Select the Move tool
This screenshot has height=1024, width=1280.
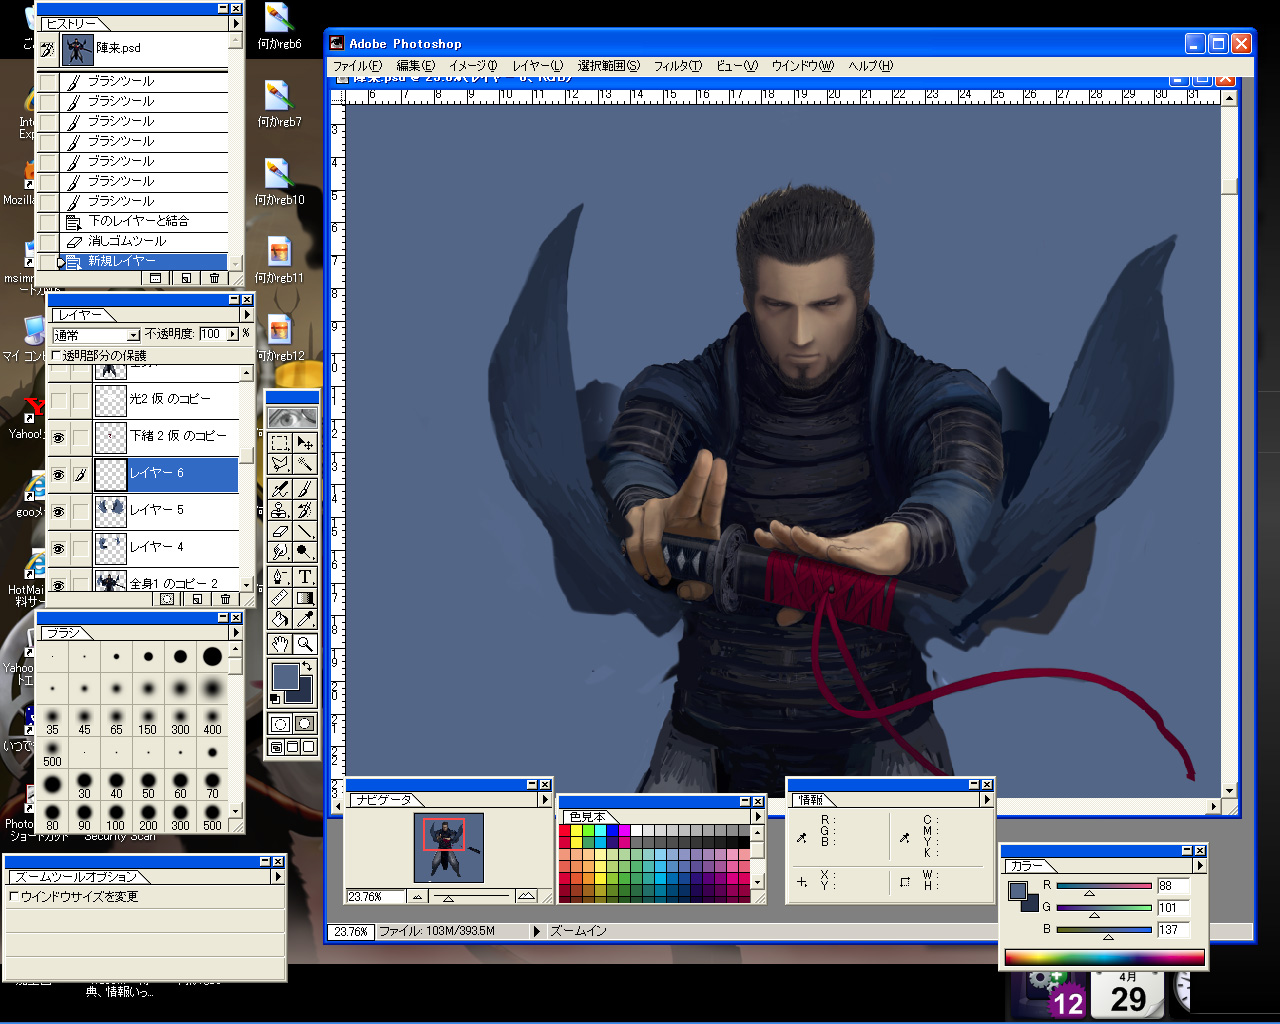point(305,442)
